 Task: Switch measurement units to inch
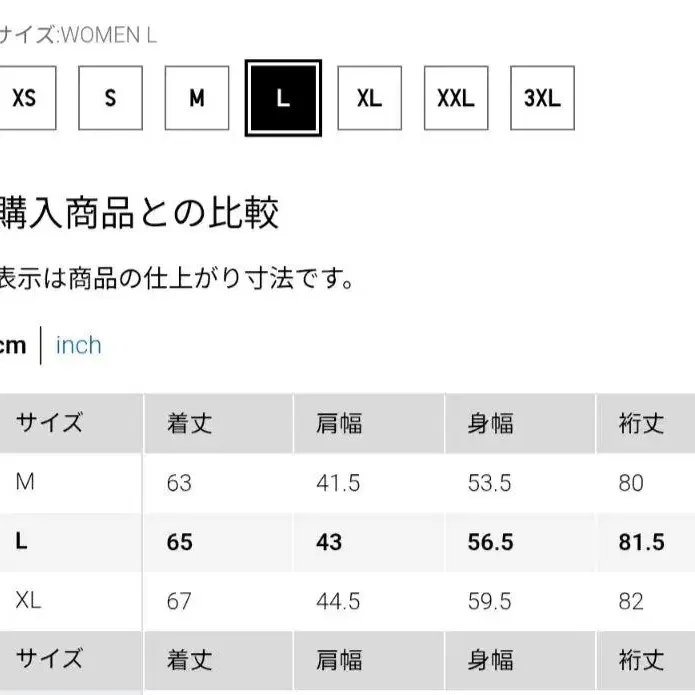[79, 346]
